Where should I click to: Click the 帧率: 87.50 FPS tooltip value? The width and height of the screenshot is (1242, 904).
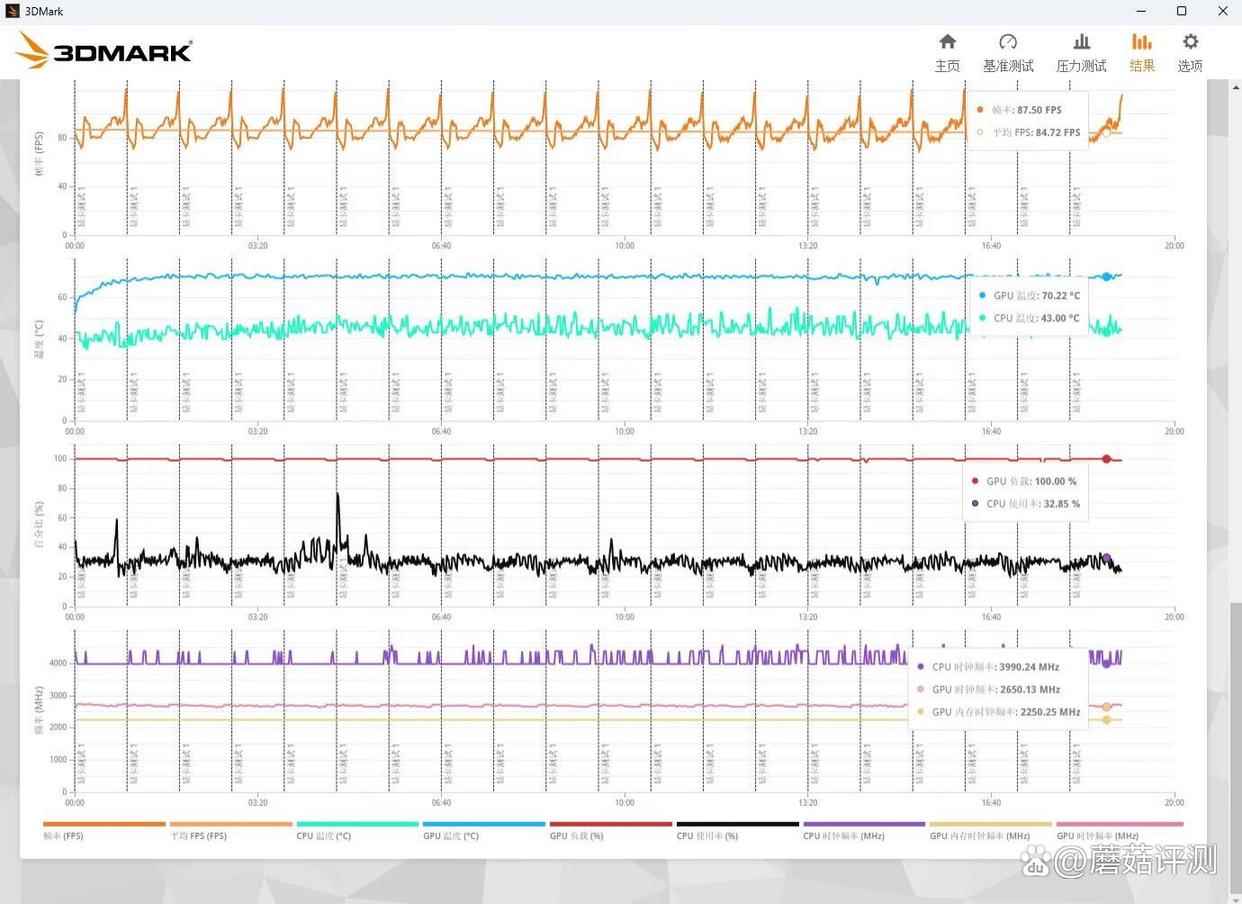click(x=1027, y=110)
